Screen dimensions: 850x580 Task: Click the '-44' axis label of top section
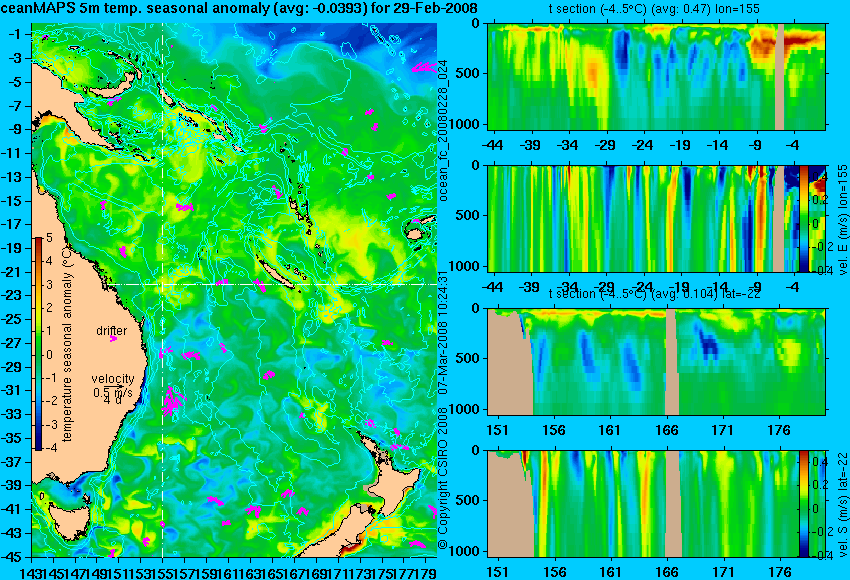(493, 145)
